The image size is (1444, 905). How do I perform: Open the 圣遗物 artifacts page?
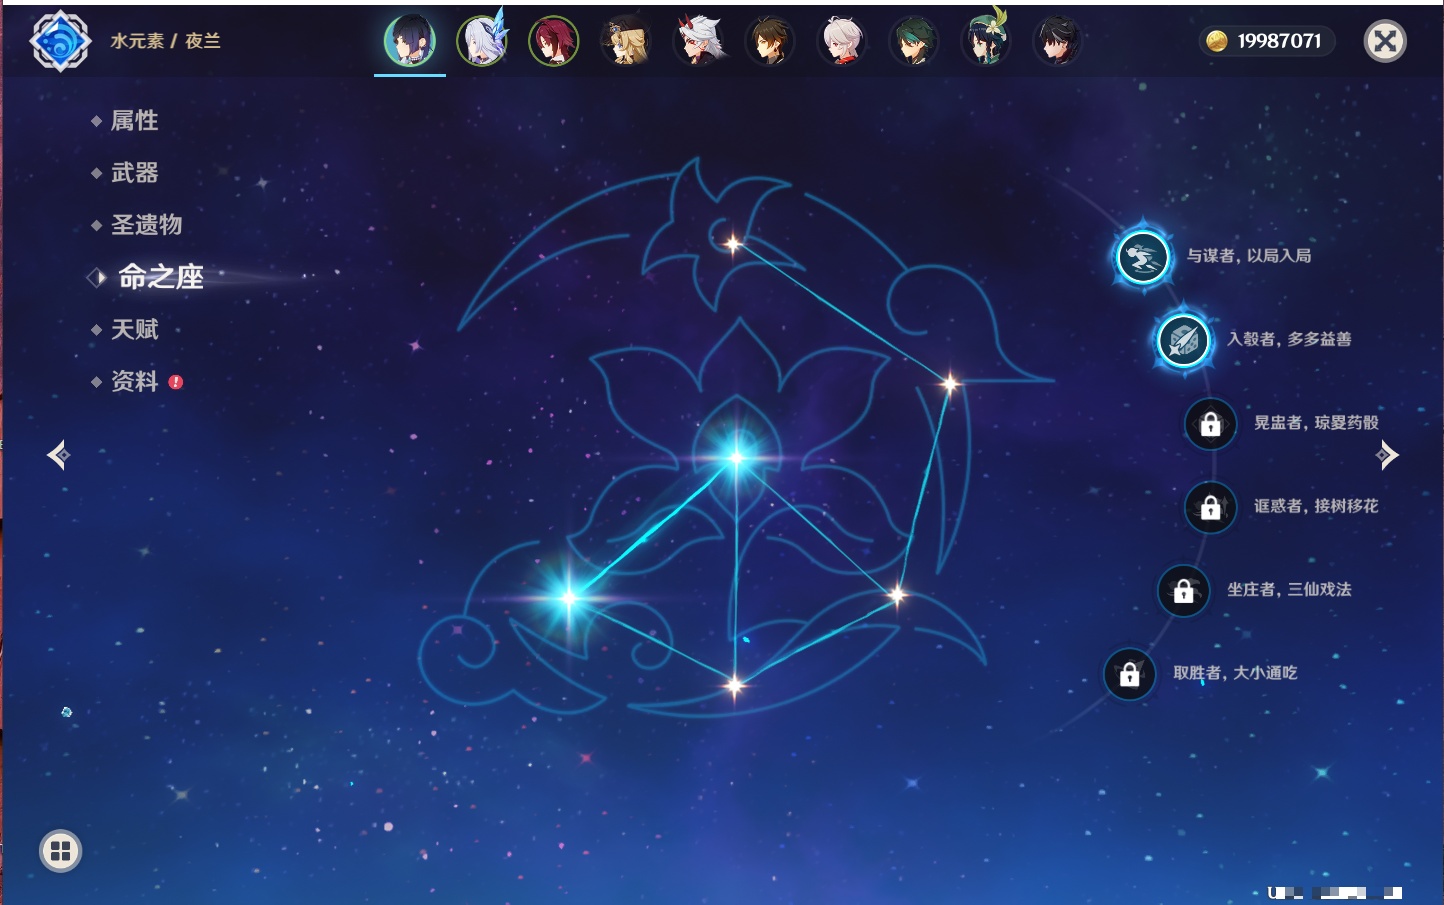(x=146, y=225)
